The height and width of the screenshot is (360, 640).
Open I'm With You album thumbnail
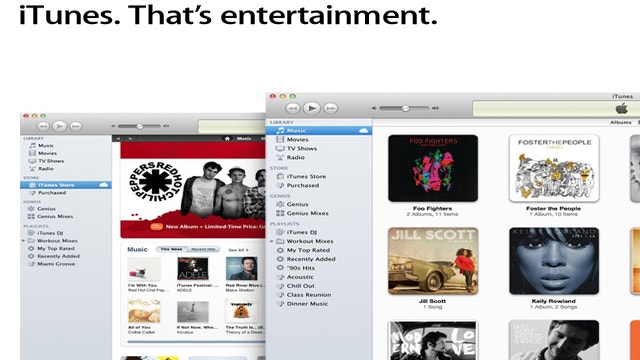click(144, 269)
